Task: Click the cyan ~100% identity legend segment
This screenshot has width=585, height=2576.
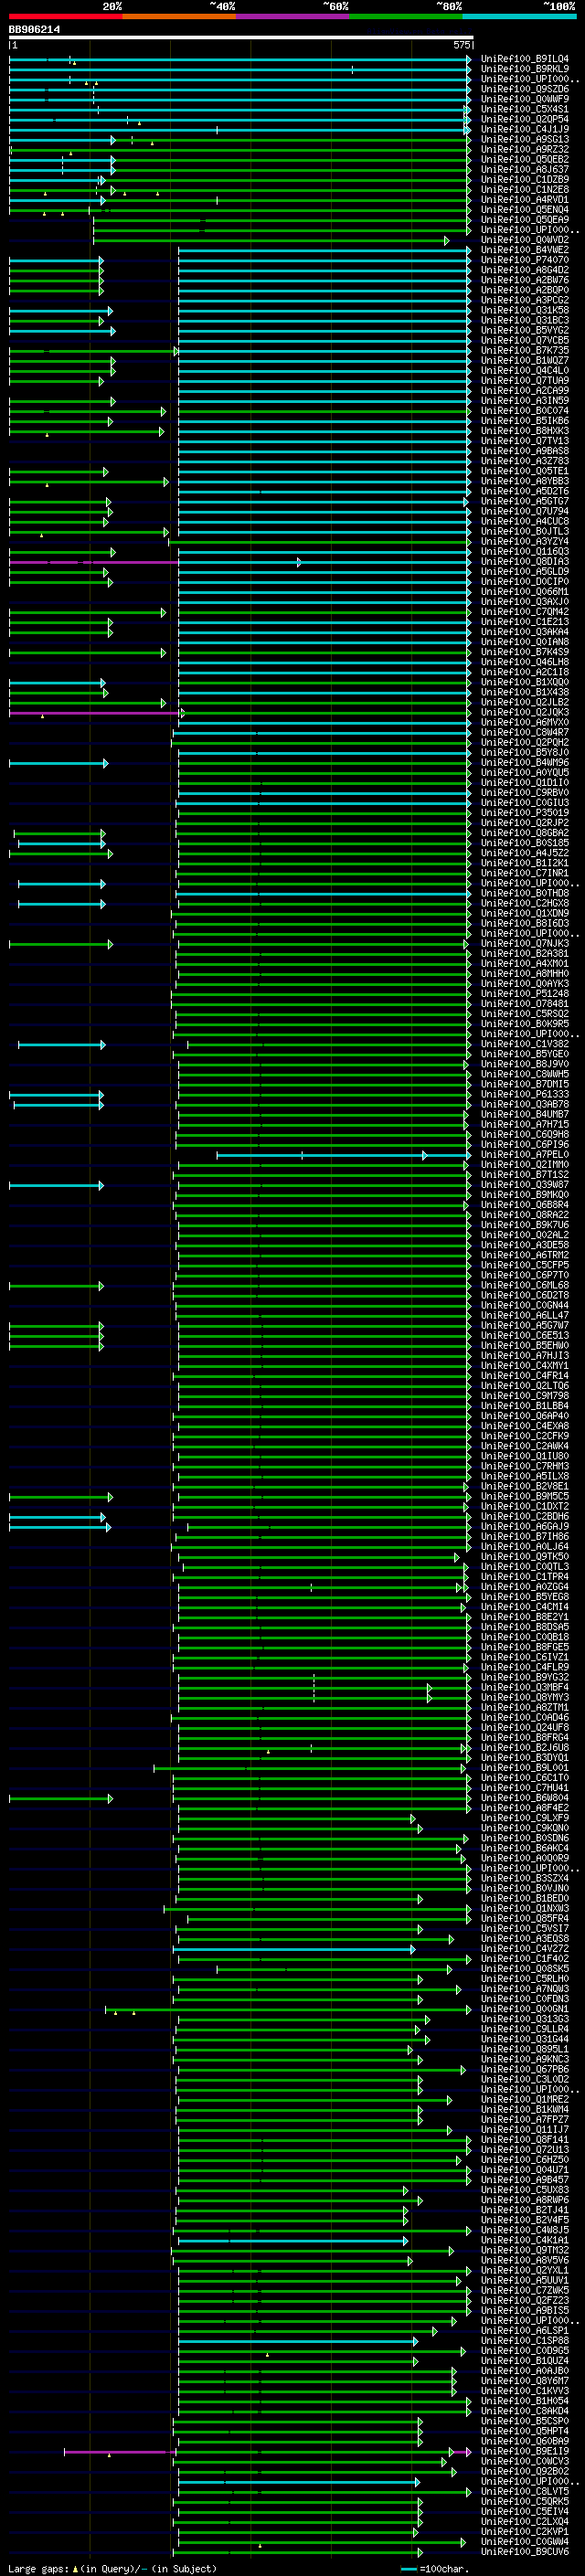Action: [x=519, y=16]
